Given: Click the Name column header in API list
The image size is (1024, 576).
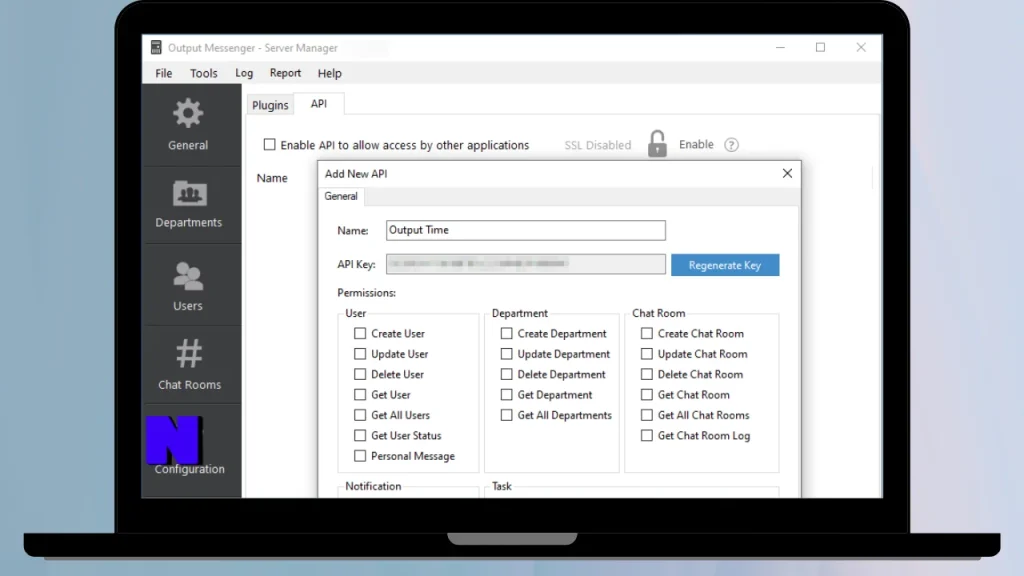Looking at the screenshot, I should click(x=272, y=178).
